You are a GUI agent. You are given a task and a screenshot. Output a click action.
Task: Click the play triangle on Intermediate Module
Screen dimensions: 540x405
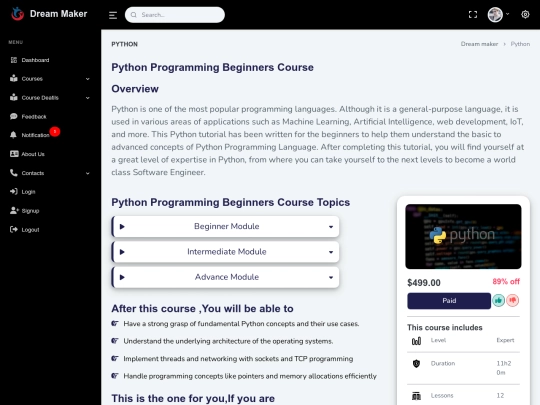point(122,252)
